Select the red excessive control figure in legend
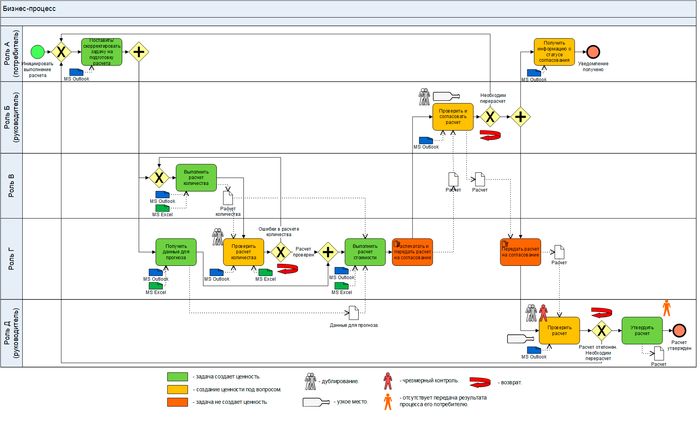 [387, 380]
